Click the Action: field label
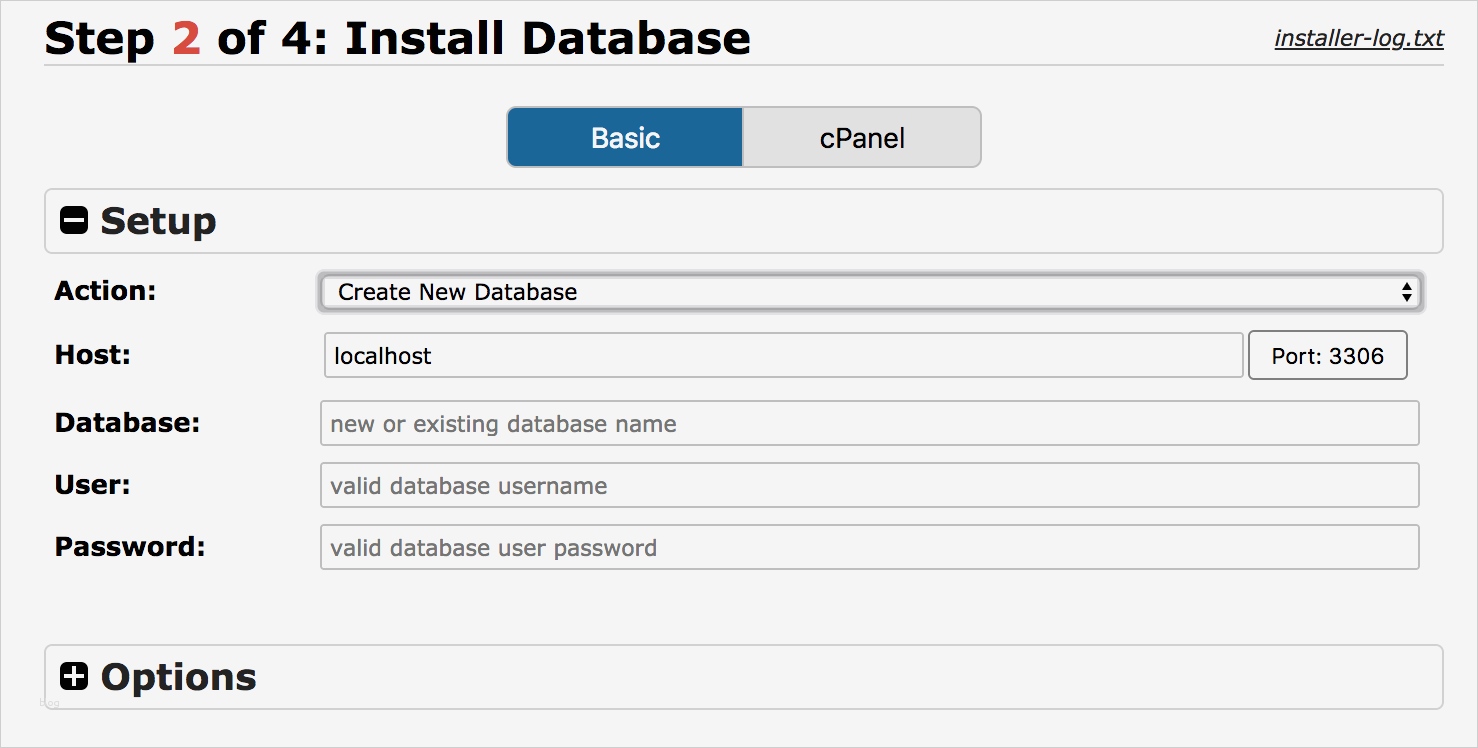This screenshot has width=1478, height=748. tap(106, 291)
